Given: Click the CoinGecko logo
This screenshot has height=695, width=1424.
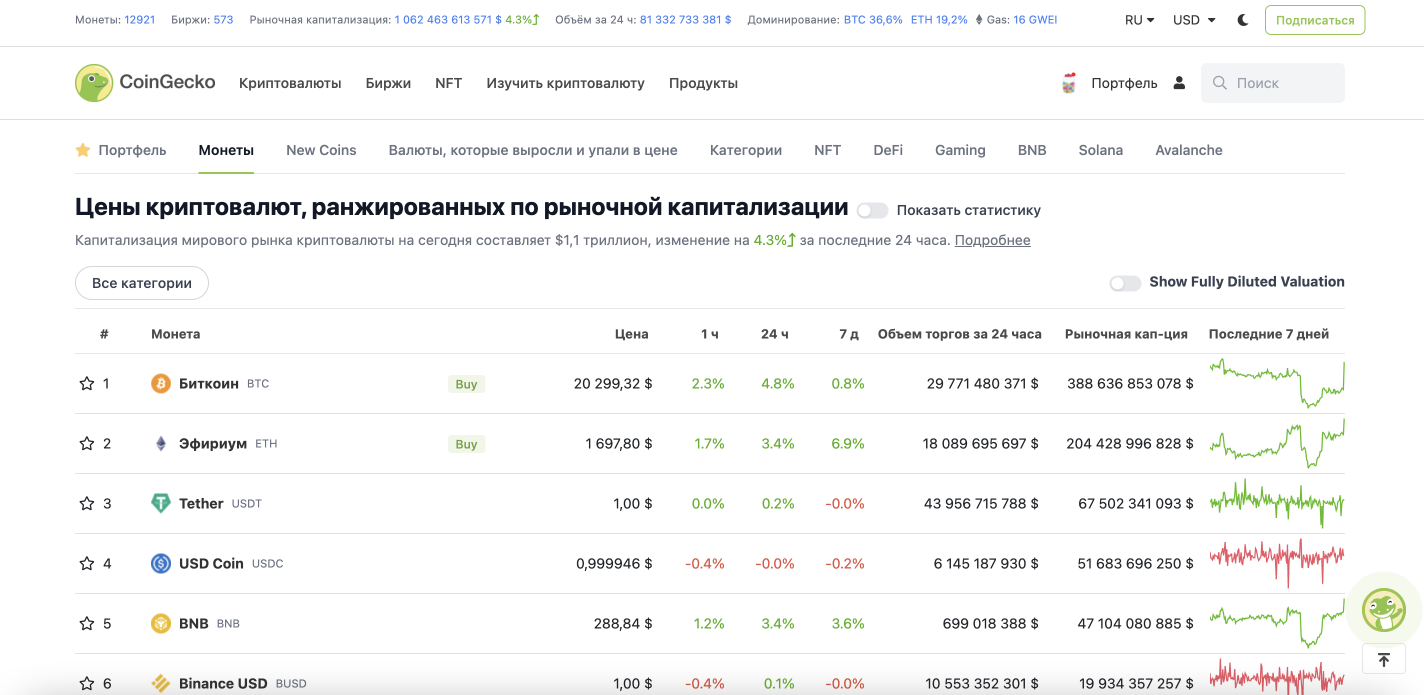Looking at the screenshot, I should pyautogui.click(x=145, y=83).
